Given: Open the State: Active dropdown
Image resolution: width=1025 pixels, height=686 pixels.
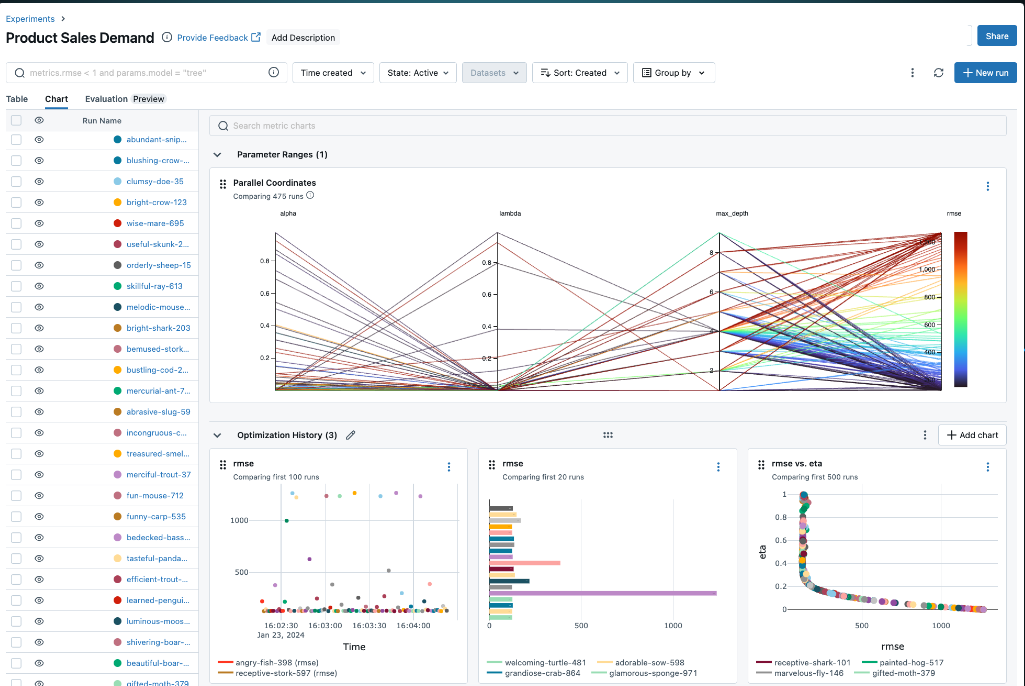Looking at the screenshot, I should [x=418, y=73].
